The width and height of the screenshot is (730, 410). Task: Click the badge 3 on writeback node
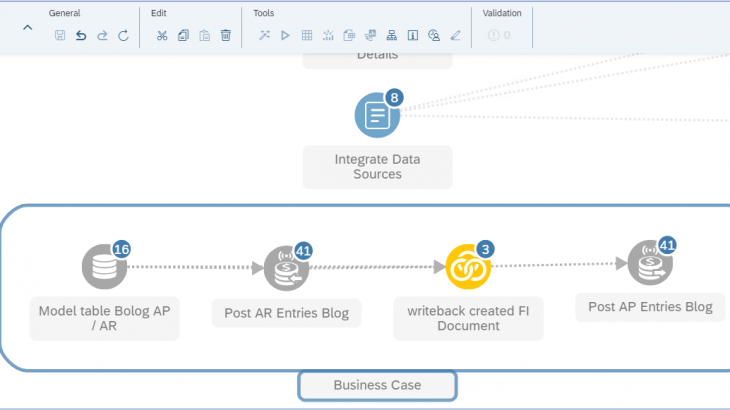486,249
